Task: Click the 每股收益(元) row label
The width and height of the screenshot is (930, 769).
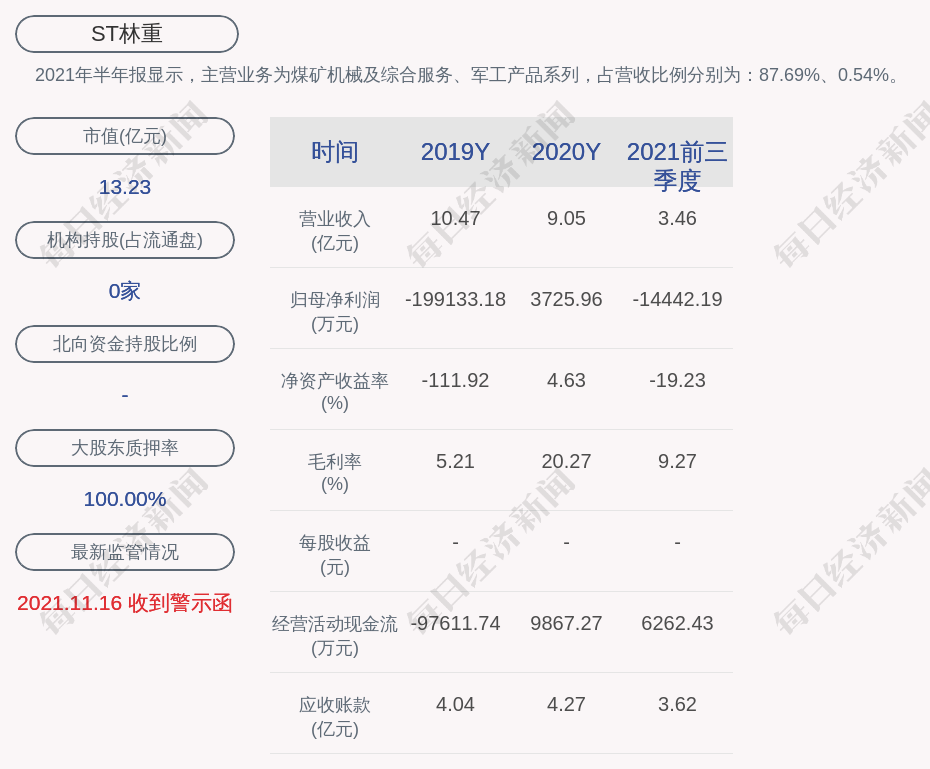Action: (335, 555)
